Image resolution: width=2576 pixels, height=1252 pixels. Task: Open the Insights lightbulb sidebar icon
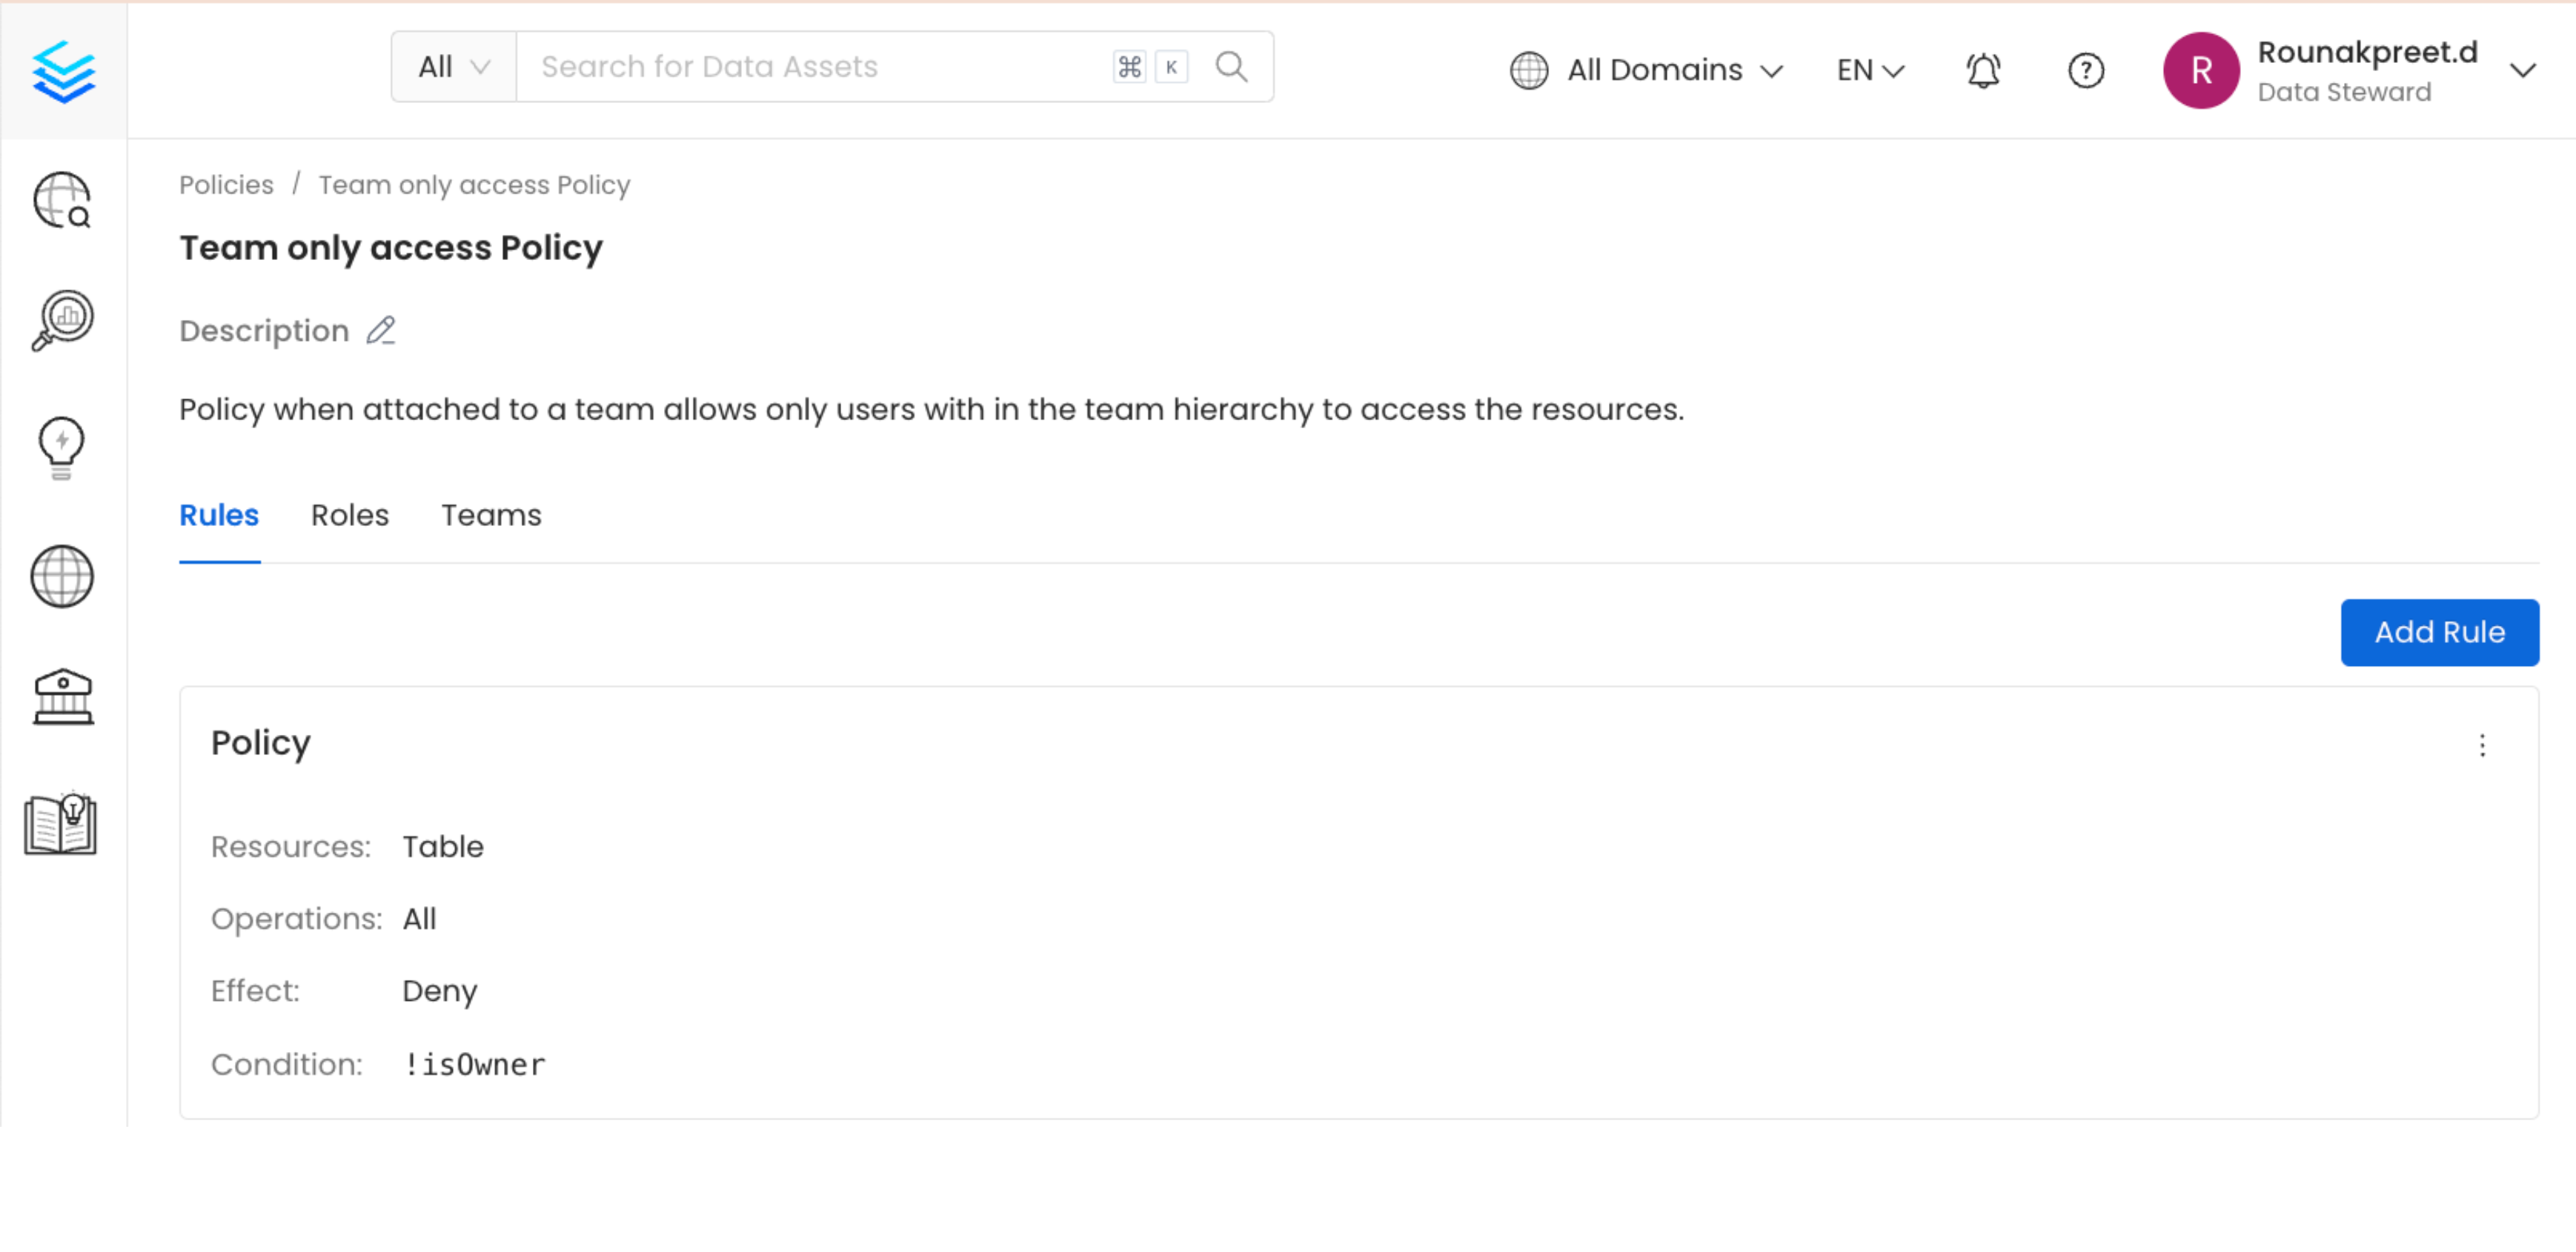coord(61,447)
